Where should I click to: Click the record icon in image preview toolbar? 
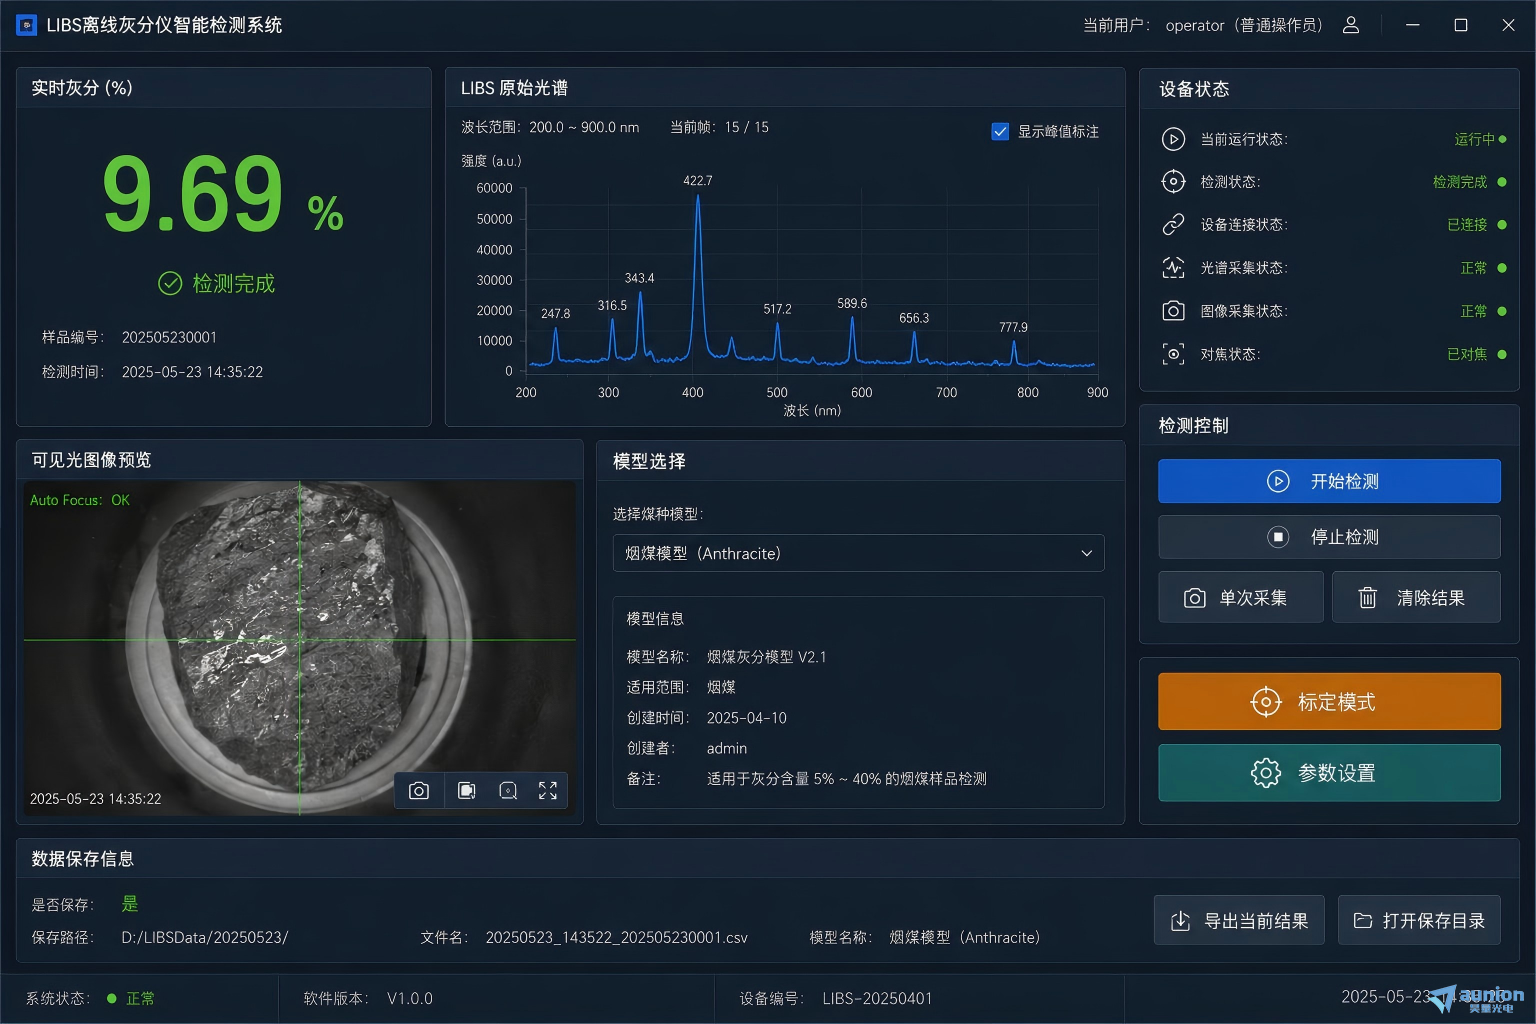[x=466, y=791]
